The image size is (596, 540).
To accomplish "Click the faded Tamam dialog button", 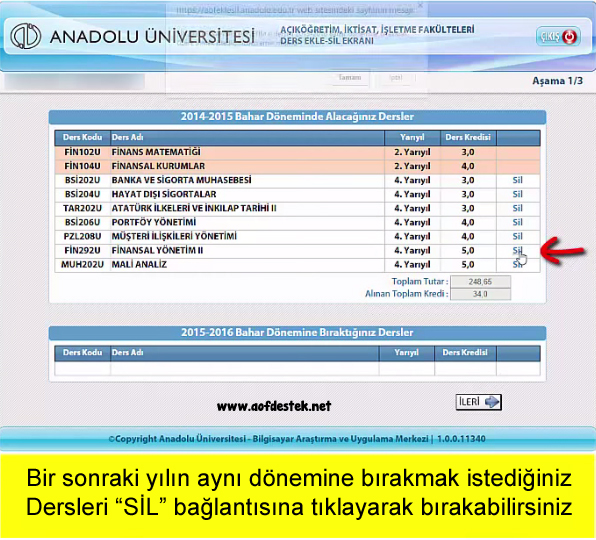I will pyautogui.click(x=350, y=78).
